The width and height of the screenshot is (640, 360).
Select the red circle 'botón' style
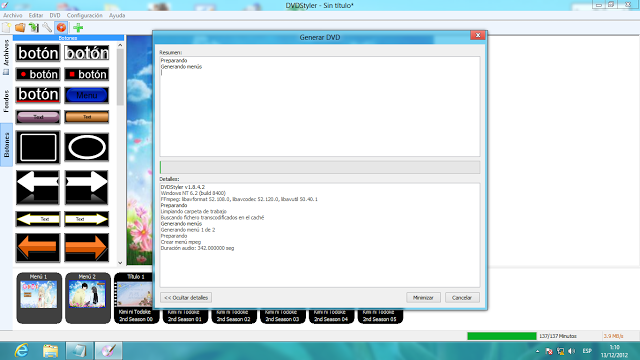(x=38, y=74)
